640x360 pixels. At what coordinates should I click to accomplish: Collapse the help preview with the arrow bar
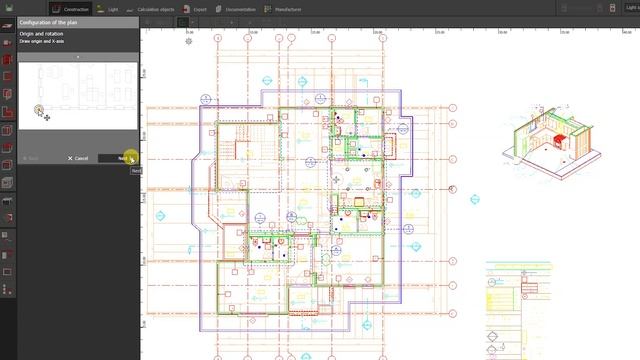pyautogui.click(x=78, y=57)
